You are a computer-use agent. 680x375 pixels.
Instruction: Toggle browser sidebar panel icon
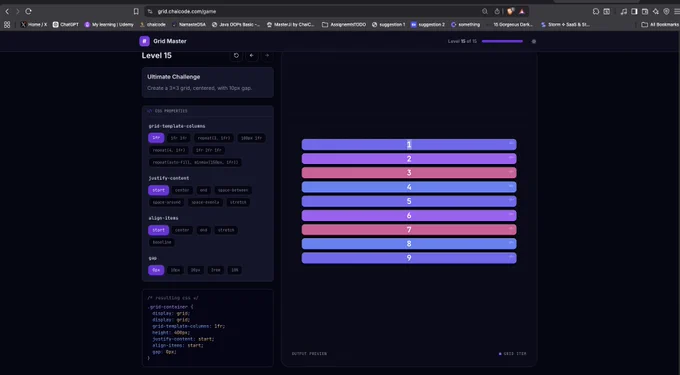(634, 11)
